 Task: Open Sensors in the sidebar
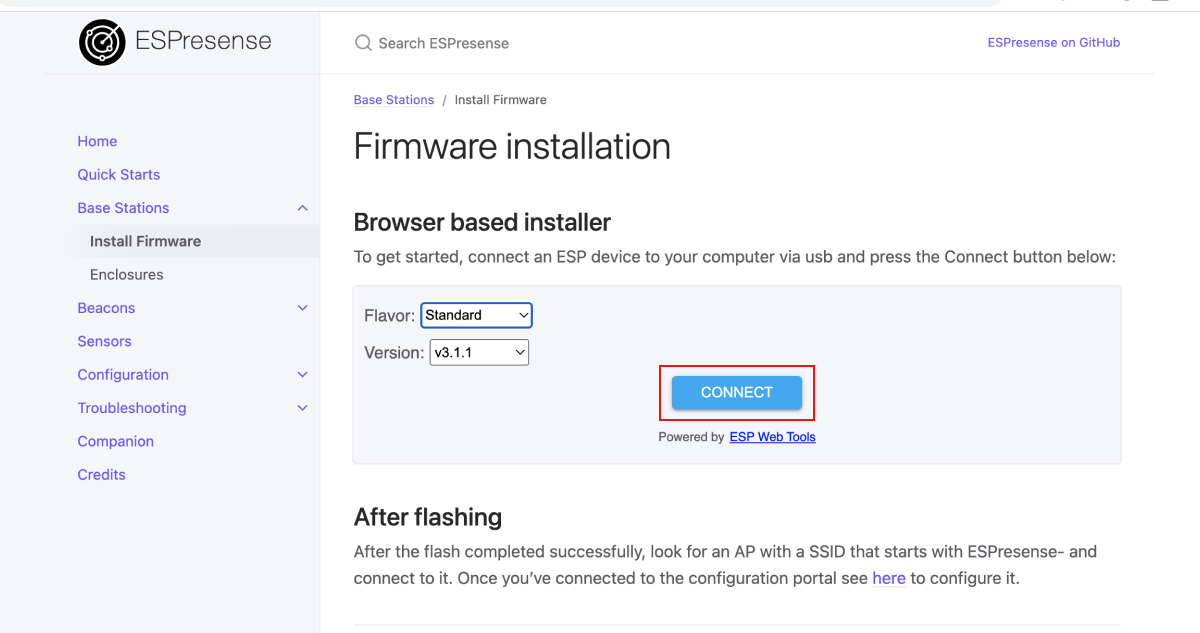[x=104, y=341]
